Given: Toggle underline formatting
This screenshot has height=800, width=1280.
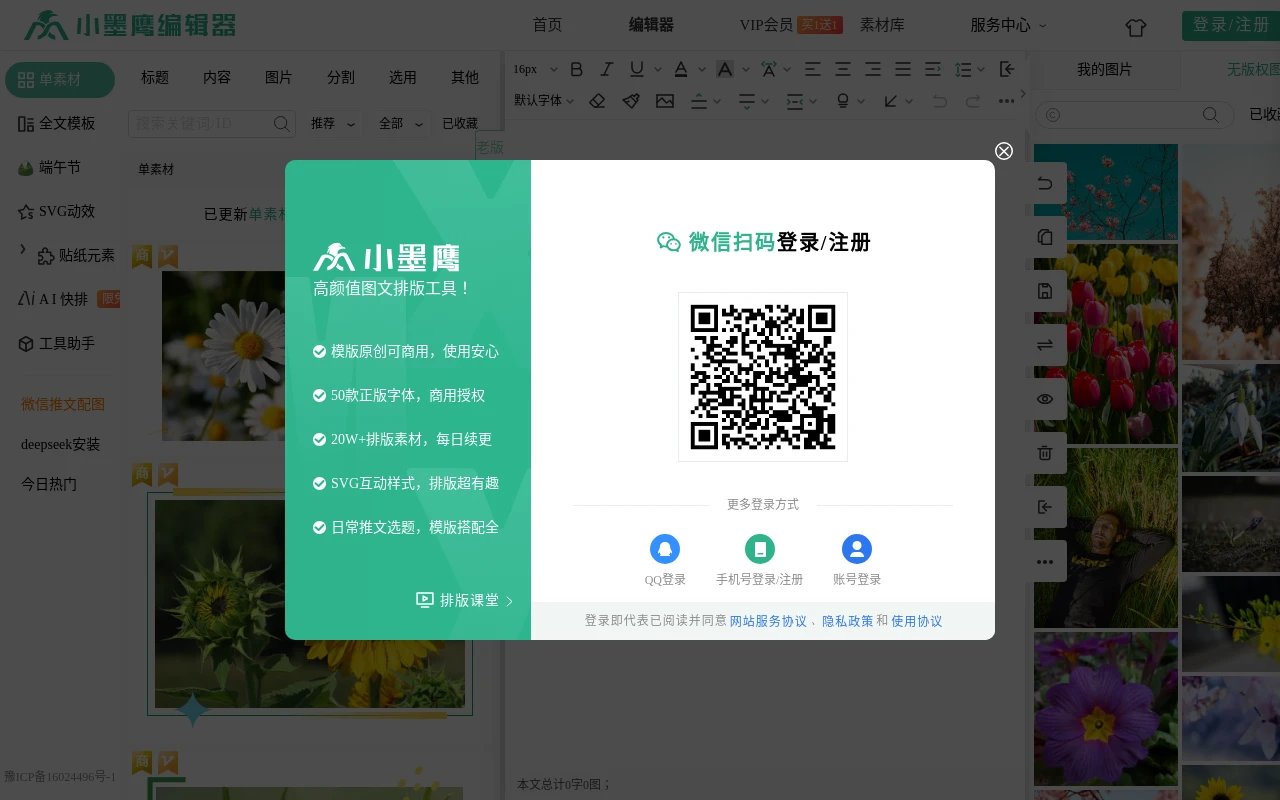Looking at the screenshot, I should click(636, 69).
